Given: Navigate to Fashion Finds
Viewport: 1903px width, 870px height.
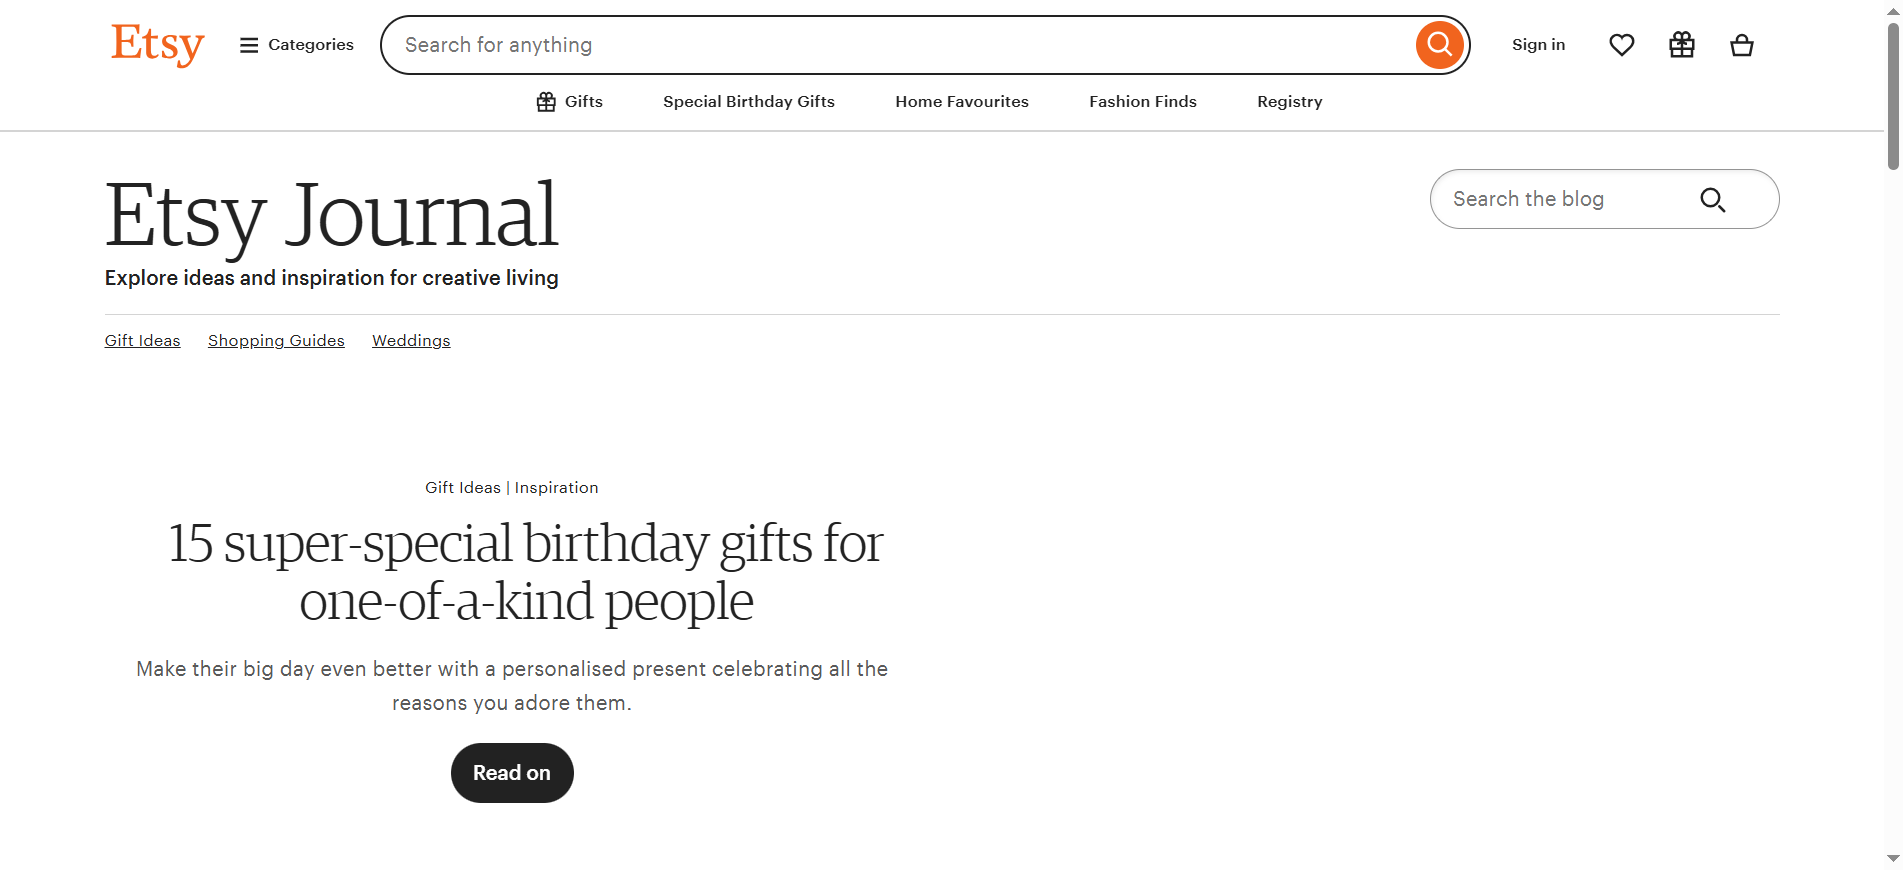Looking at the screenshot, I should (1142, 101).
